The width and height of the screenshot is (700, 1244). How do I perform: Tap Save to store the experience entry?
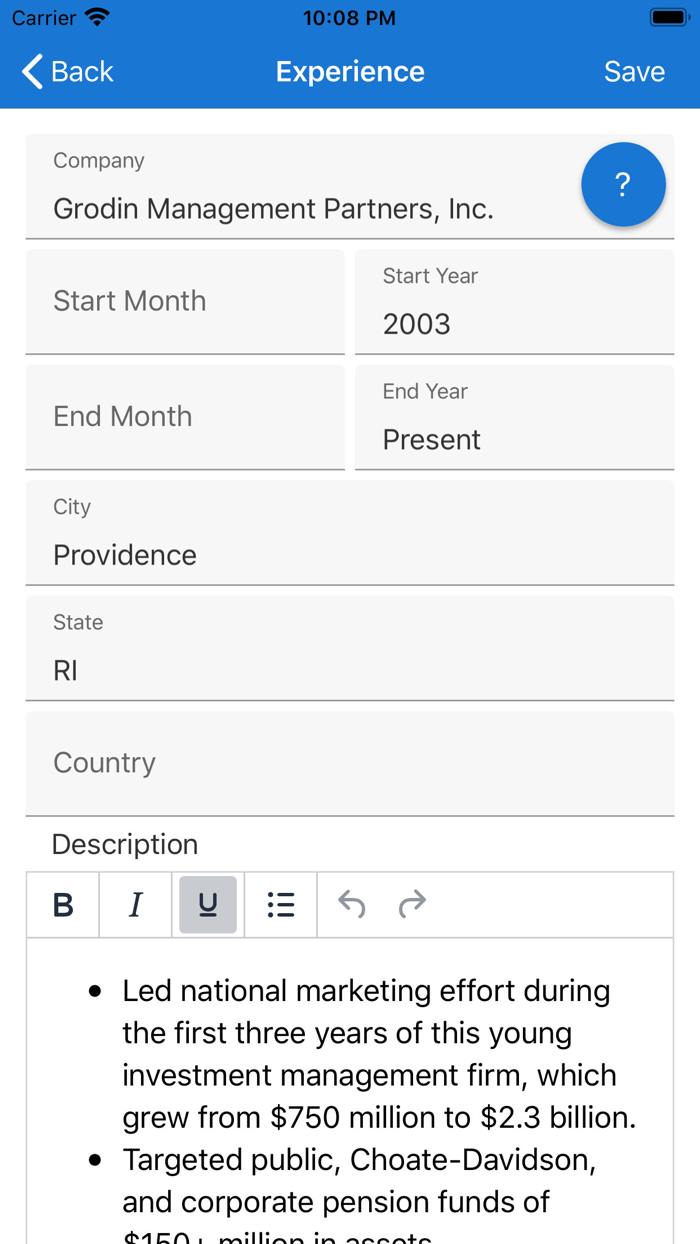(x=634, y=71)
